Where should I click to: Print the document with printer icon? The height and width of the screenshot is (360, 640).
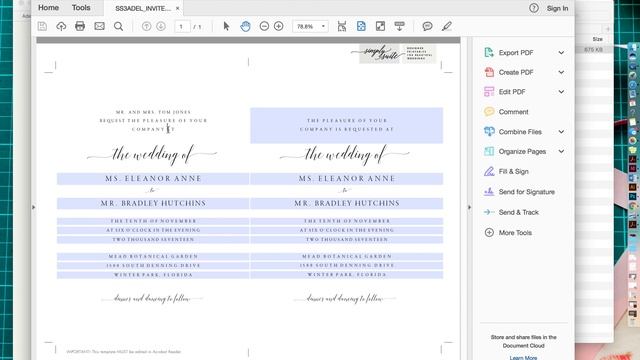tap(80, 27)
